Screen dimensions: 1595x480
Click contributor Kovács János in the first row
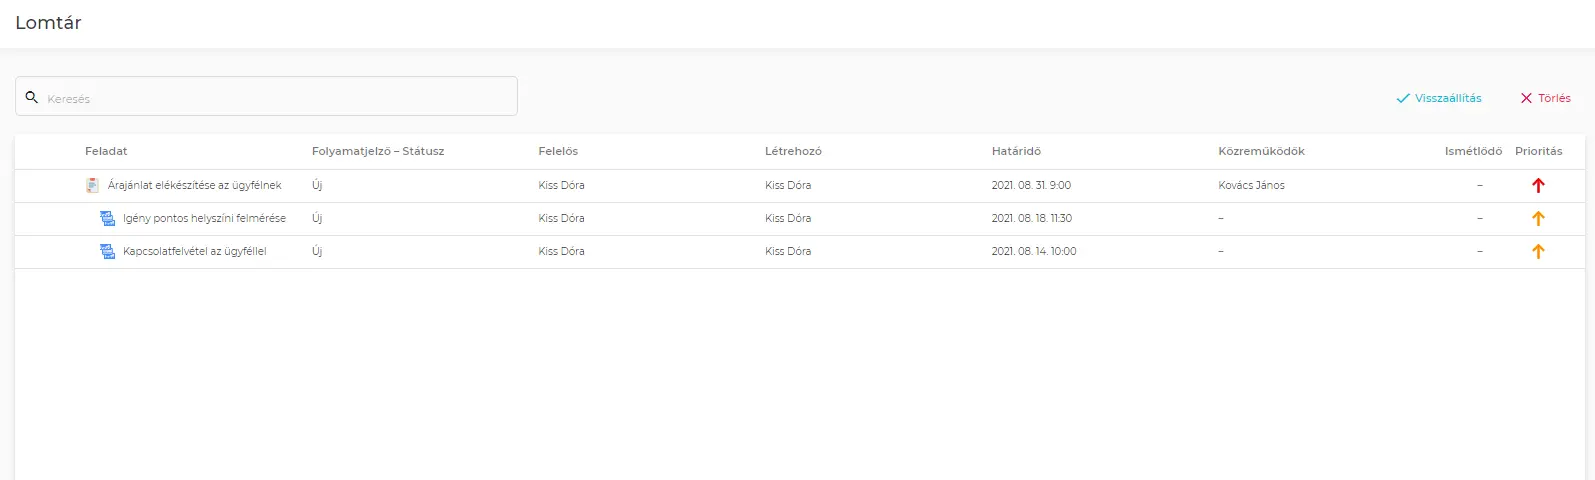tap(1251, 185)
